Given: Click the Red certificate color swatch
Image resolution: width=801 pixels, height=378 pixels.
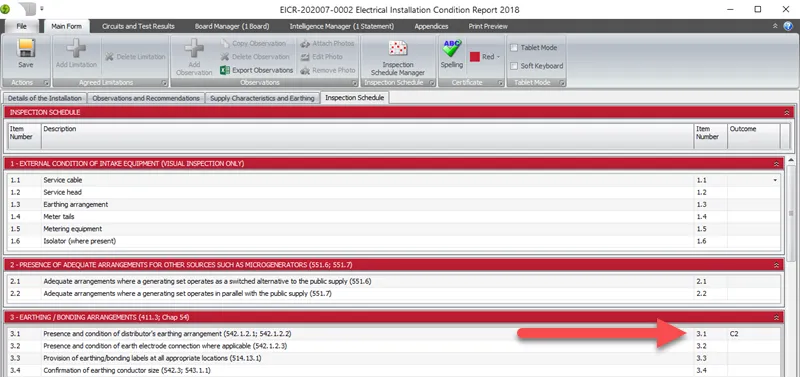Looking at the screenshot, I should (475, 57).
